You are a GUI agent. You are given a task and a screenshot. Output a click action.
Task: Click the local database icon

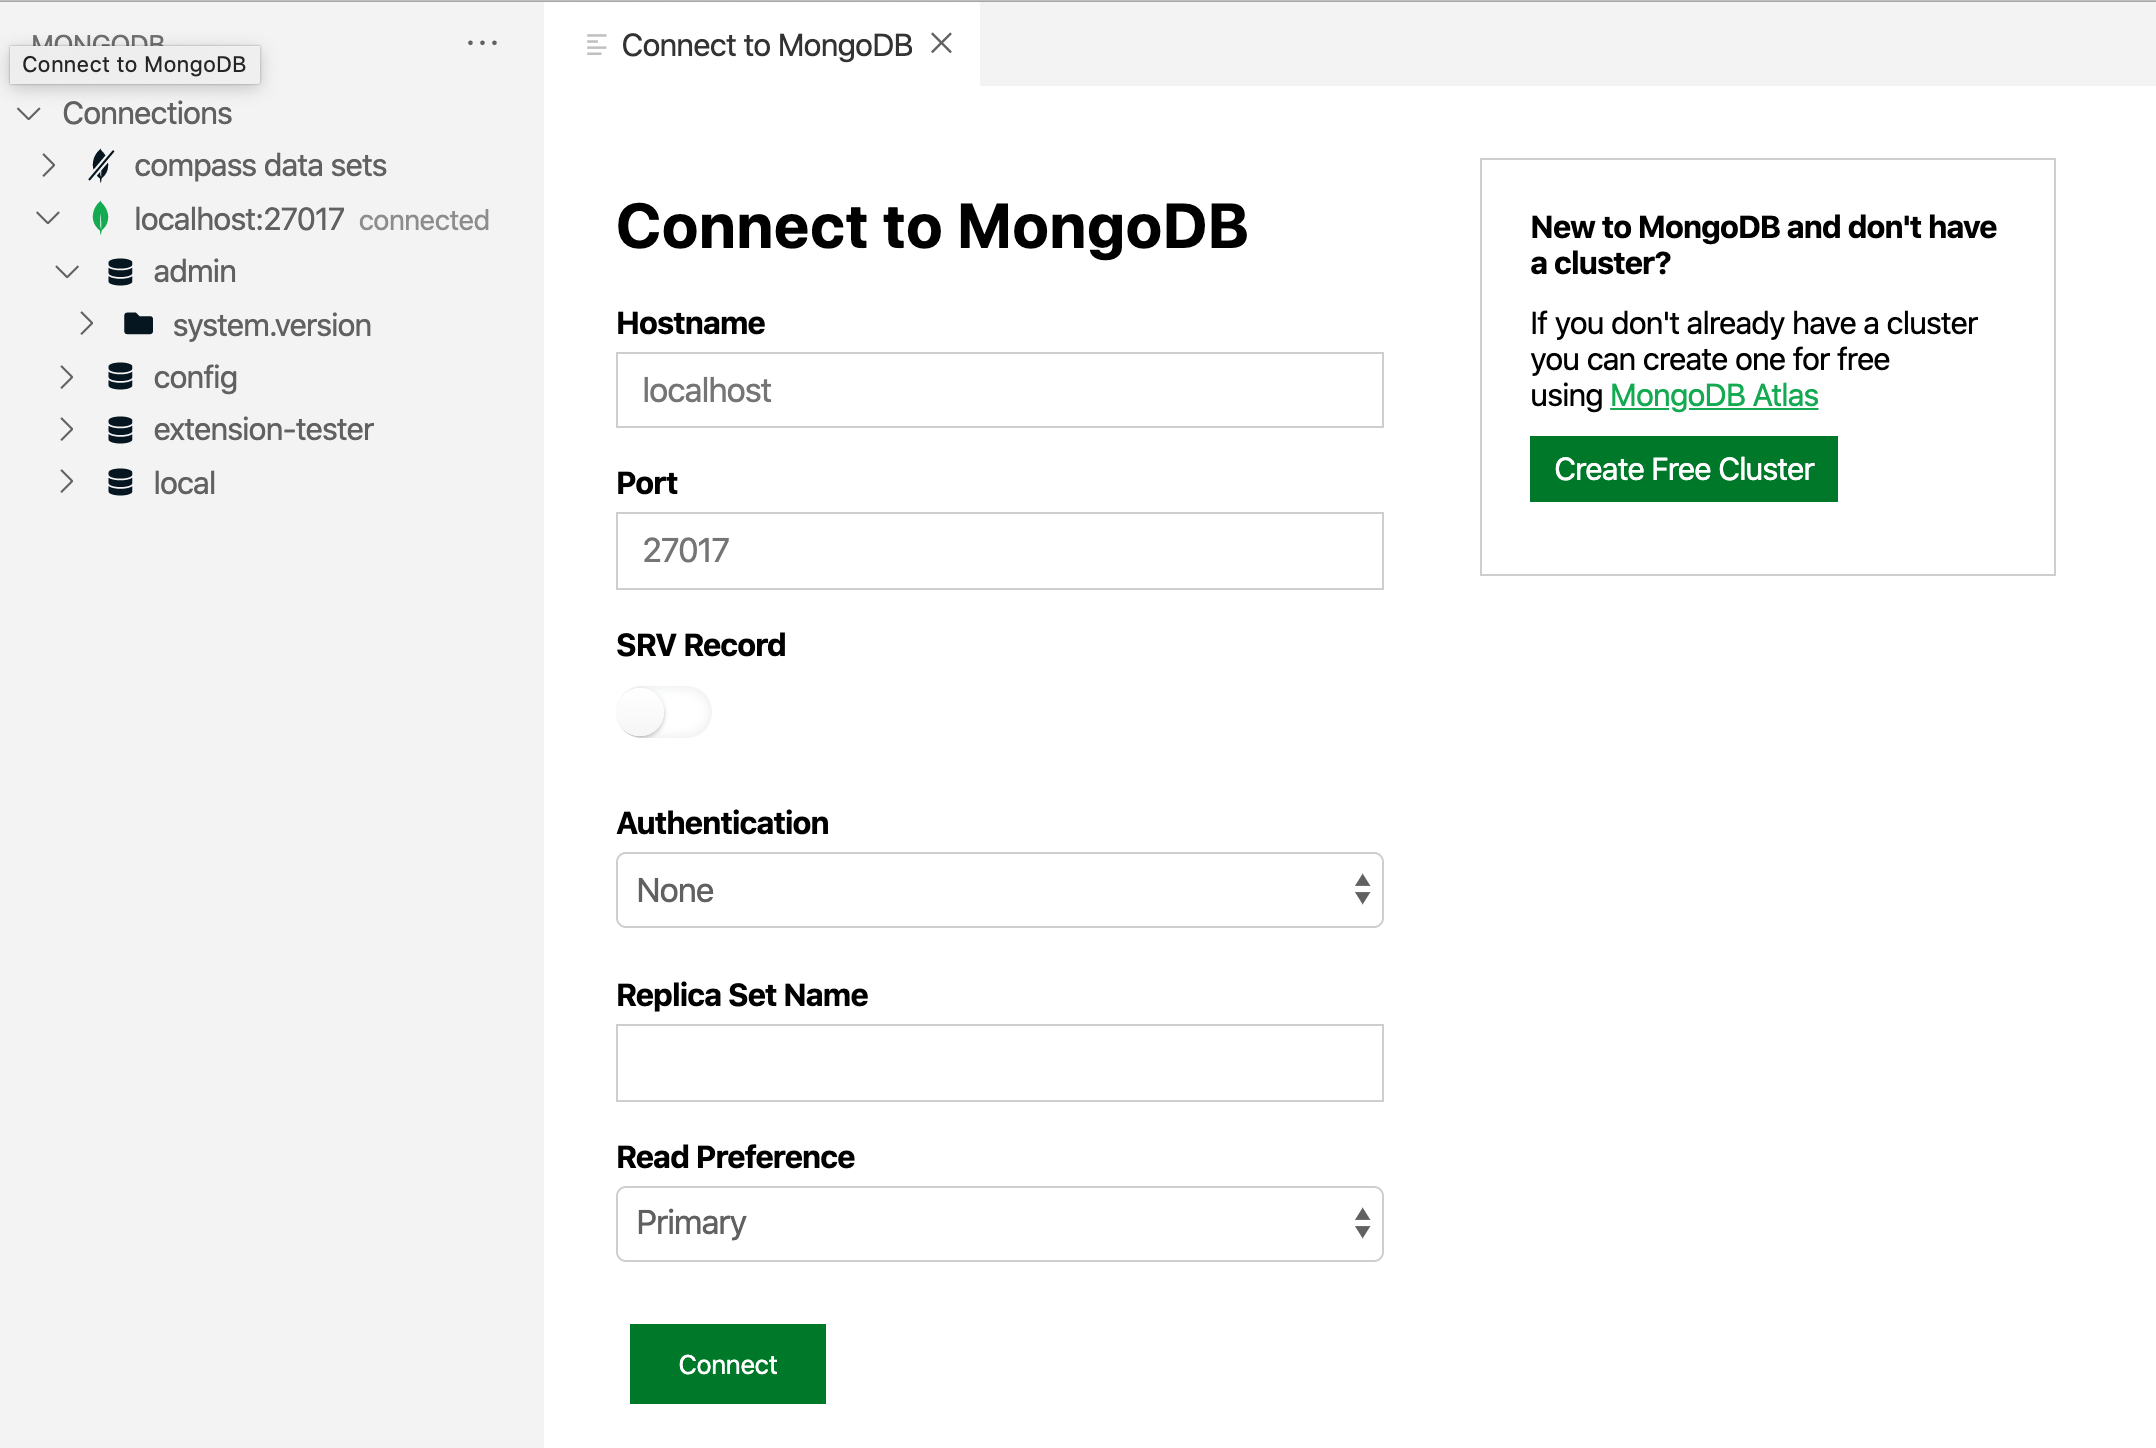click(120, 483)
